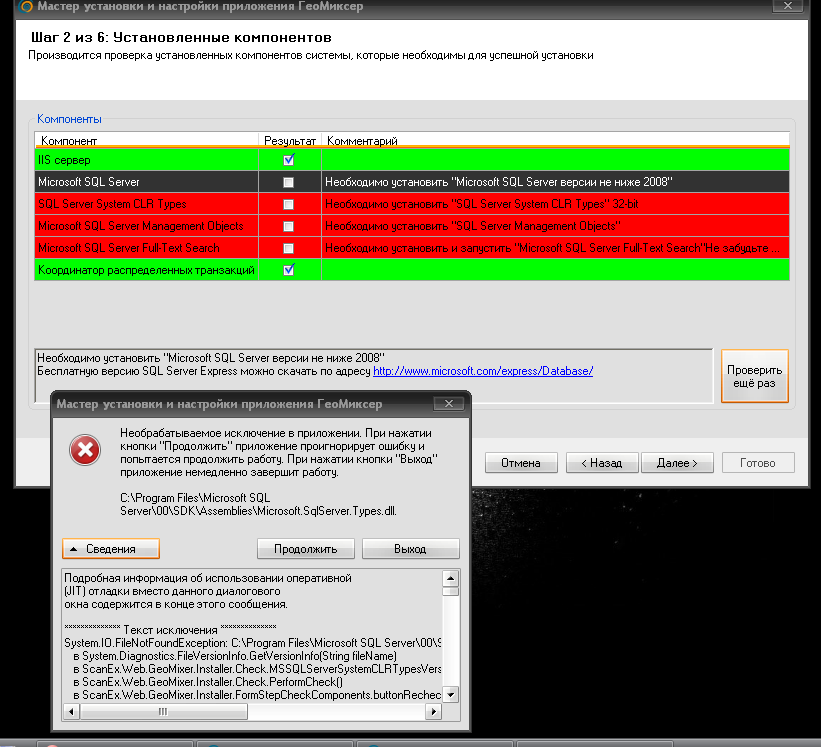Click the FormStepCheckComponents.buttonRecheck stack line
This screenshot has width=821, height=747.
(258, 695)
